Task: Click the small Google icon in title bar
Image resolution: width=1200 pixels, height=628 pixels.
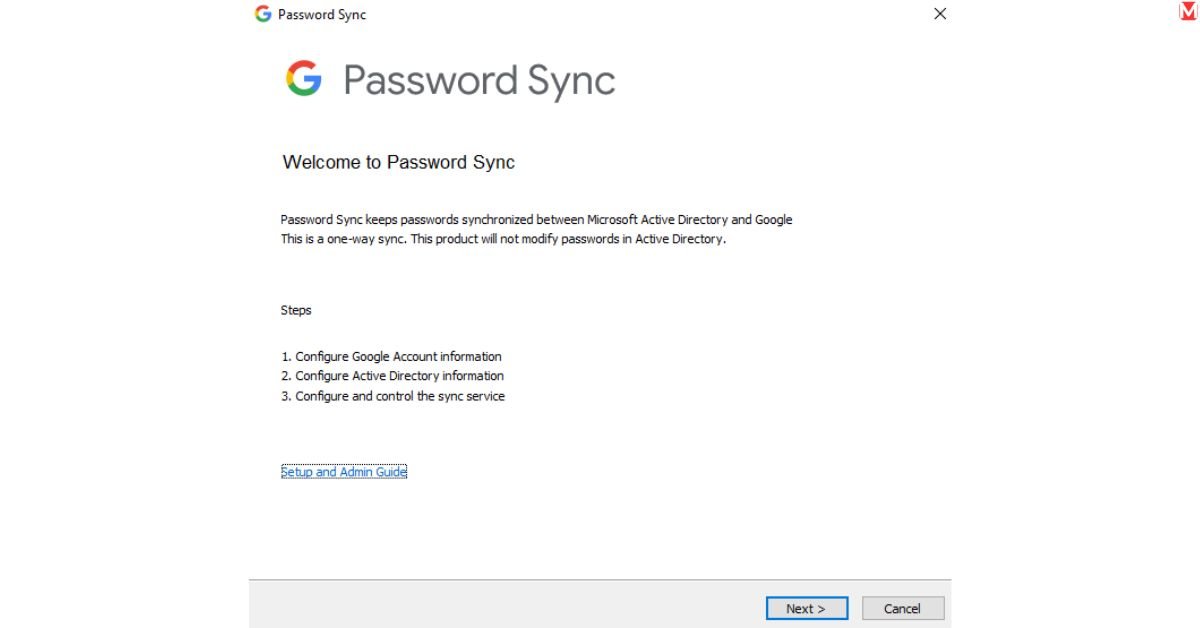Action: coord(263,14)
